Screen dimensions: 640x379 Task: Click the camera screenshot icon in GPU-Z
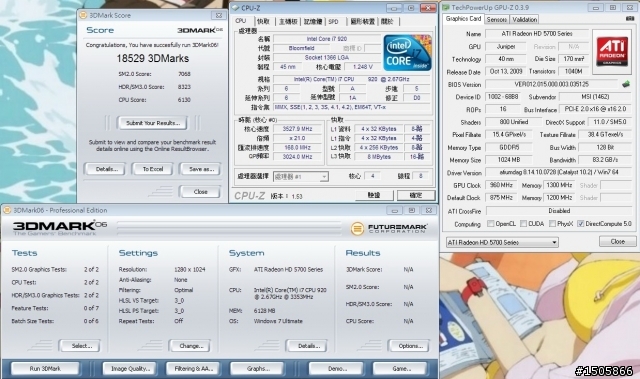click(x=630, y=19)
